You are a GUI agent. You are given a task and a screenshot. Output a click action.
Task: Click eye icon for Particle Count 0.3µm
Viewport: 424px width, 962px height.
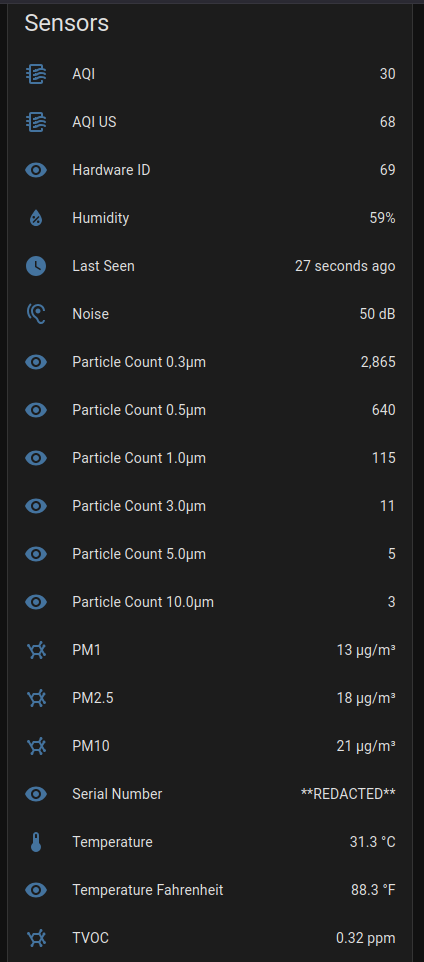pos(36,362)
